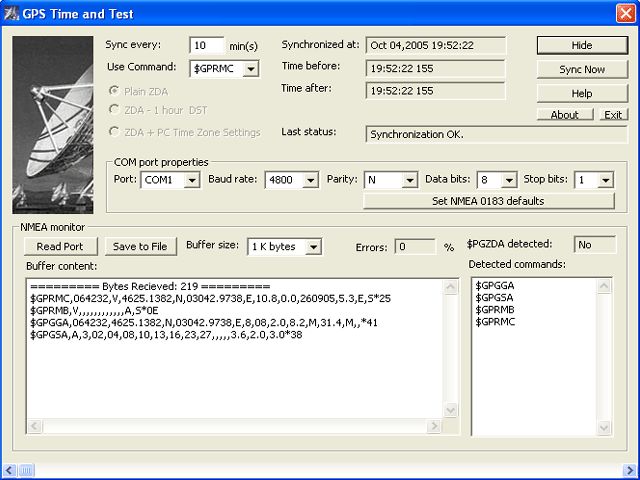Open the Data bits dropdown
The height and width of the screenshot is (480, 640).
tap(509, 180)
